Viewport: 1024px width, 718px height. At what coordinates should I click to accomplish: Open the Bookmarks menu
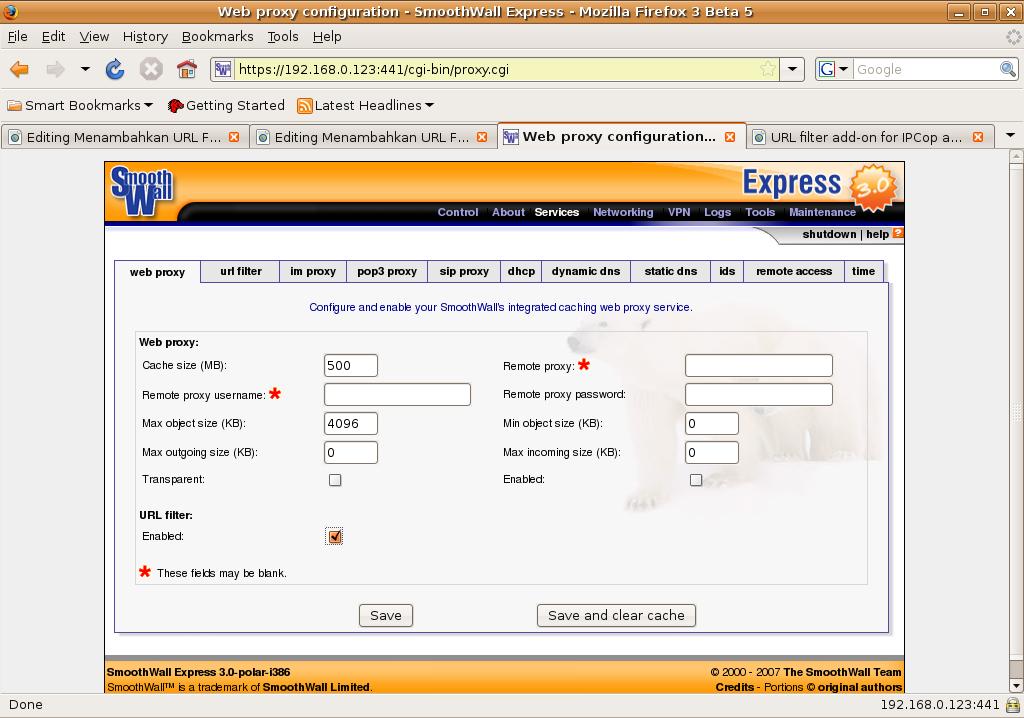pyautogui.click(x=217, y=37)
